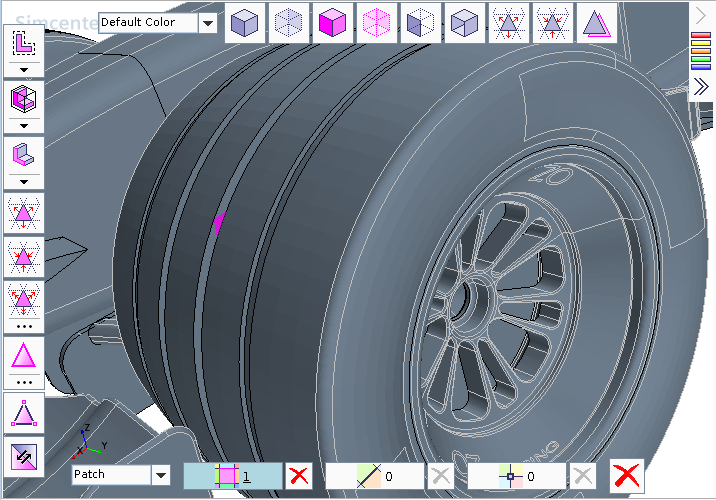Open the Default Color dropdown

click(x=207, y=22)
